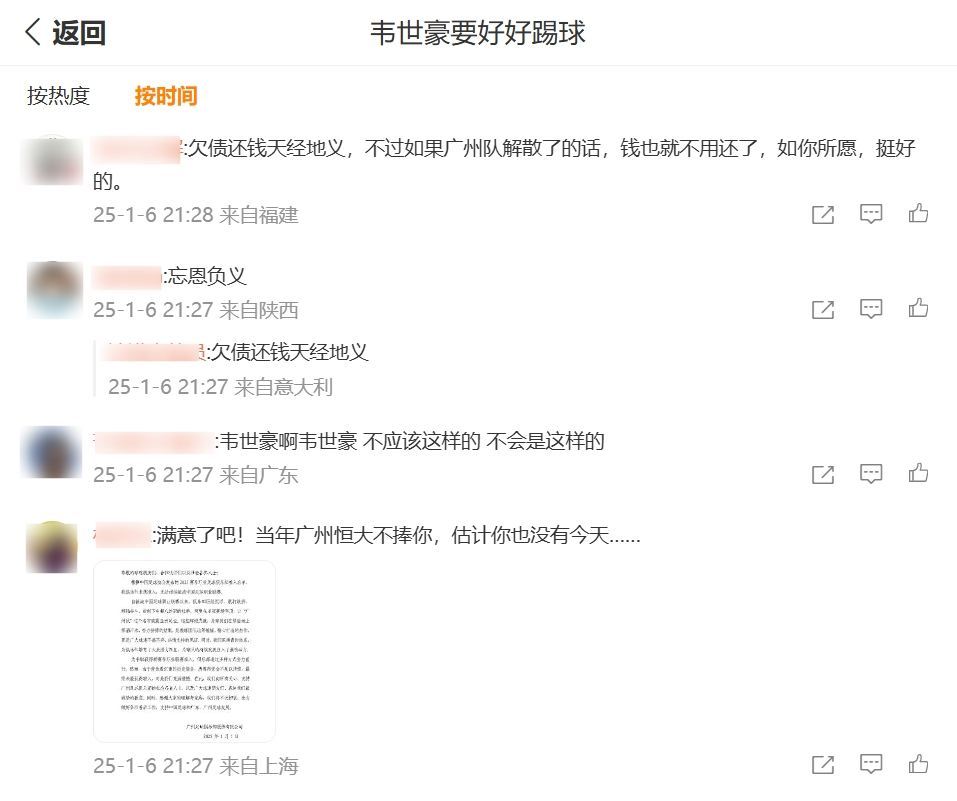Open avatar of the 广东 commenter
957x801 pixels.
coord(51,452)
